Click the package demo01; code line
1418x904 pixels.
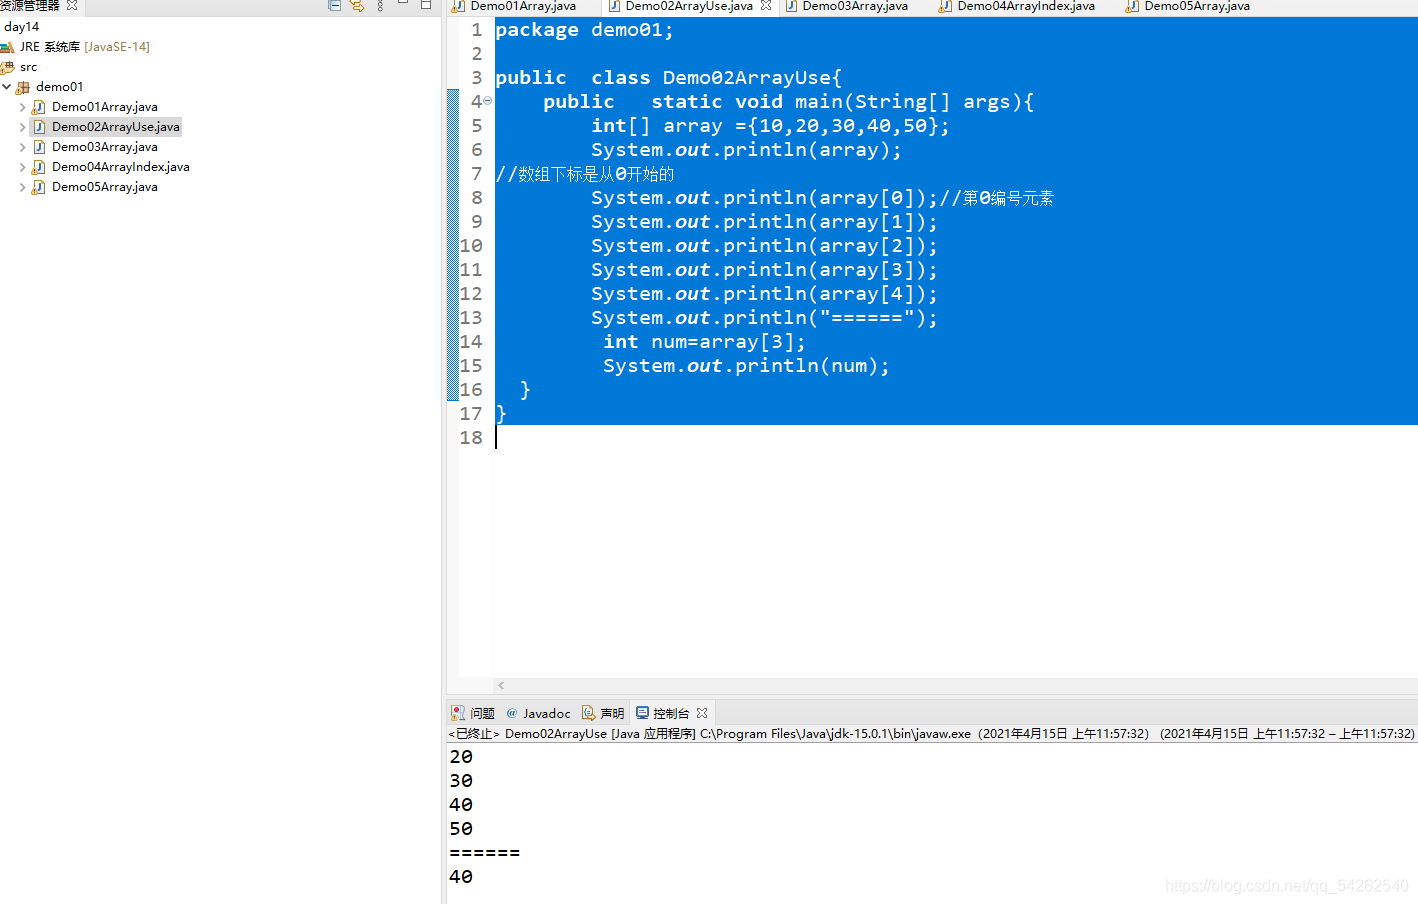tap(585, 30)
